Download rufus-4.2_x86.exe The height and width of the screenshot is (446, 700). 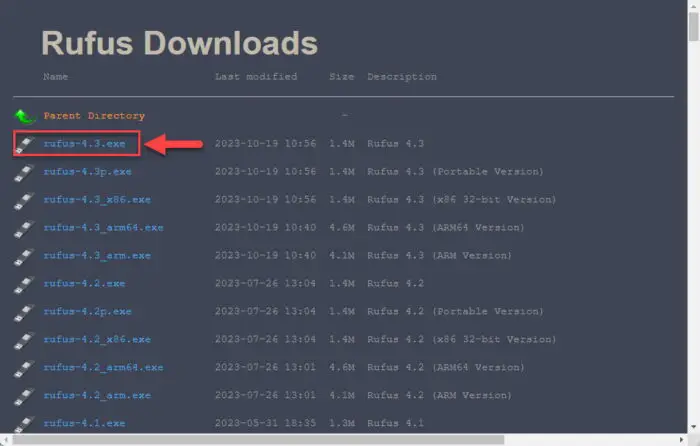tap(97, 339)
